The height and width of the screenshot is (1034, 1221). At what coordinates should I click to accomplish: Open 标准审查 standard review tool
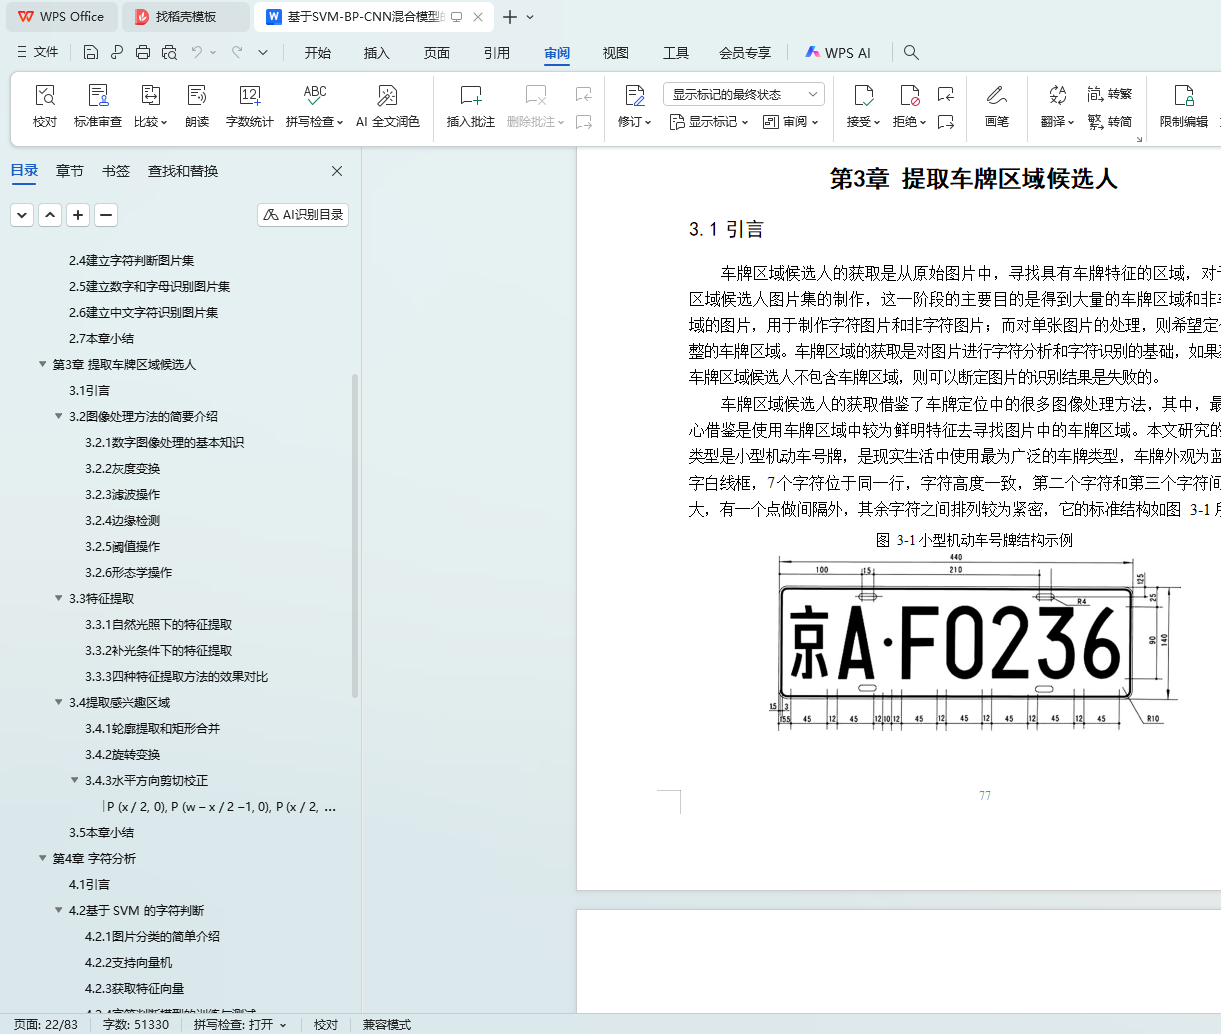pyautogui.click(x=98, y=105)
